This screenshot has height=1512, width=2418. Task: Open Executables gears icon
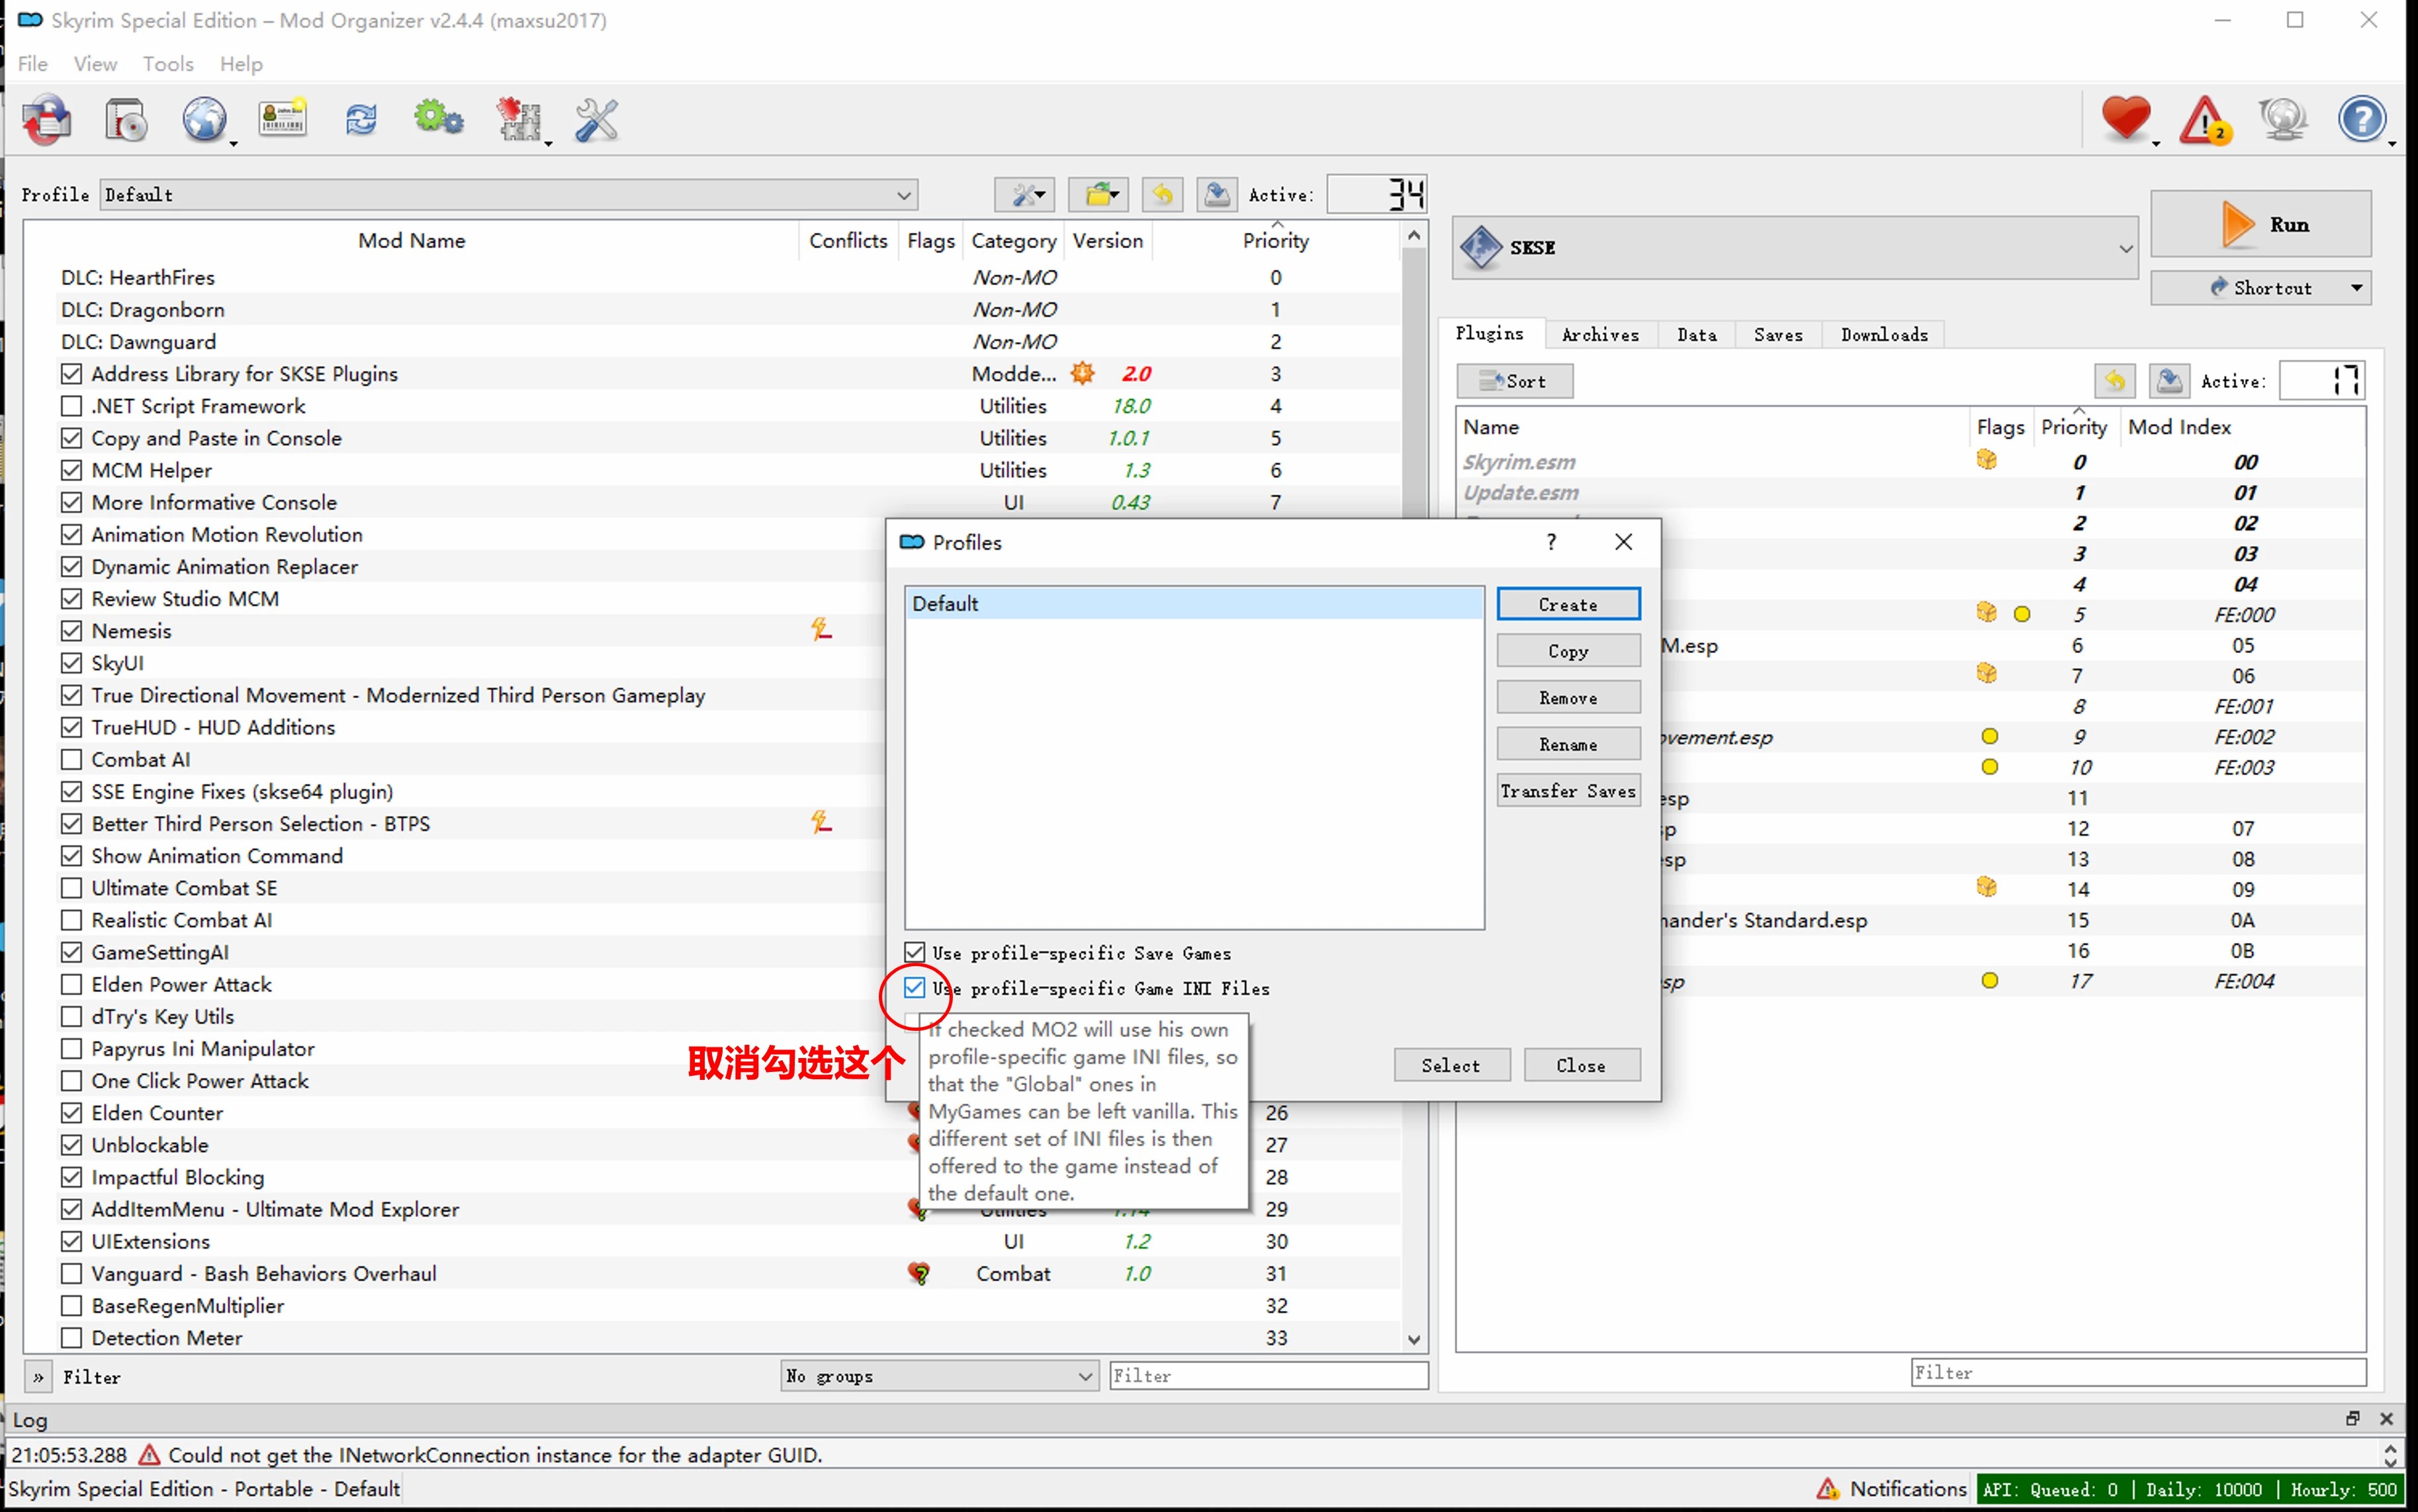438,121
